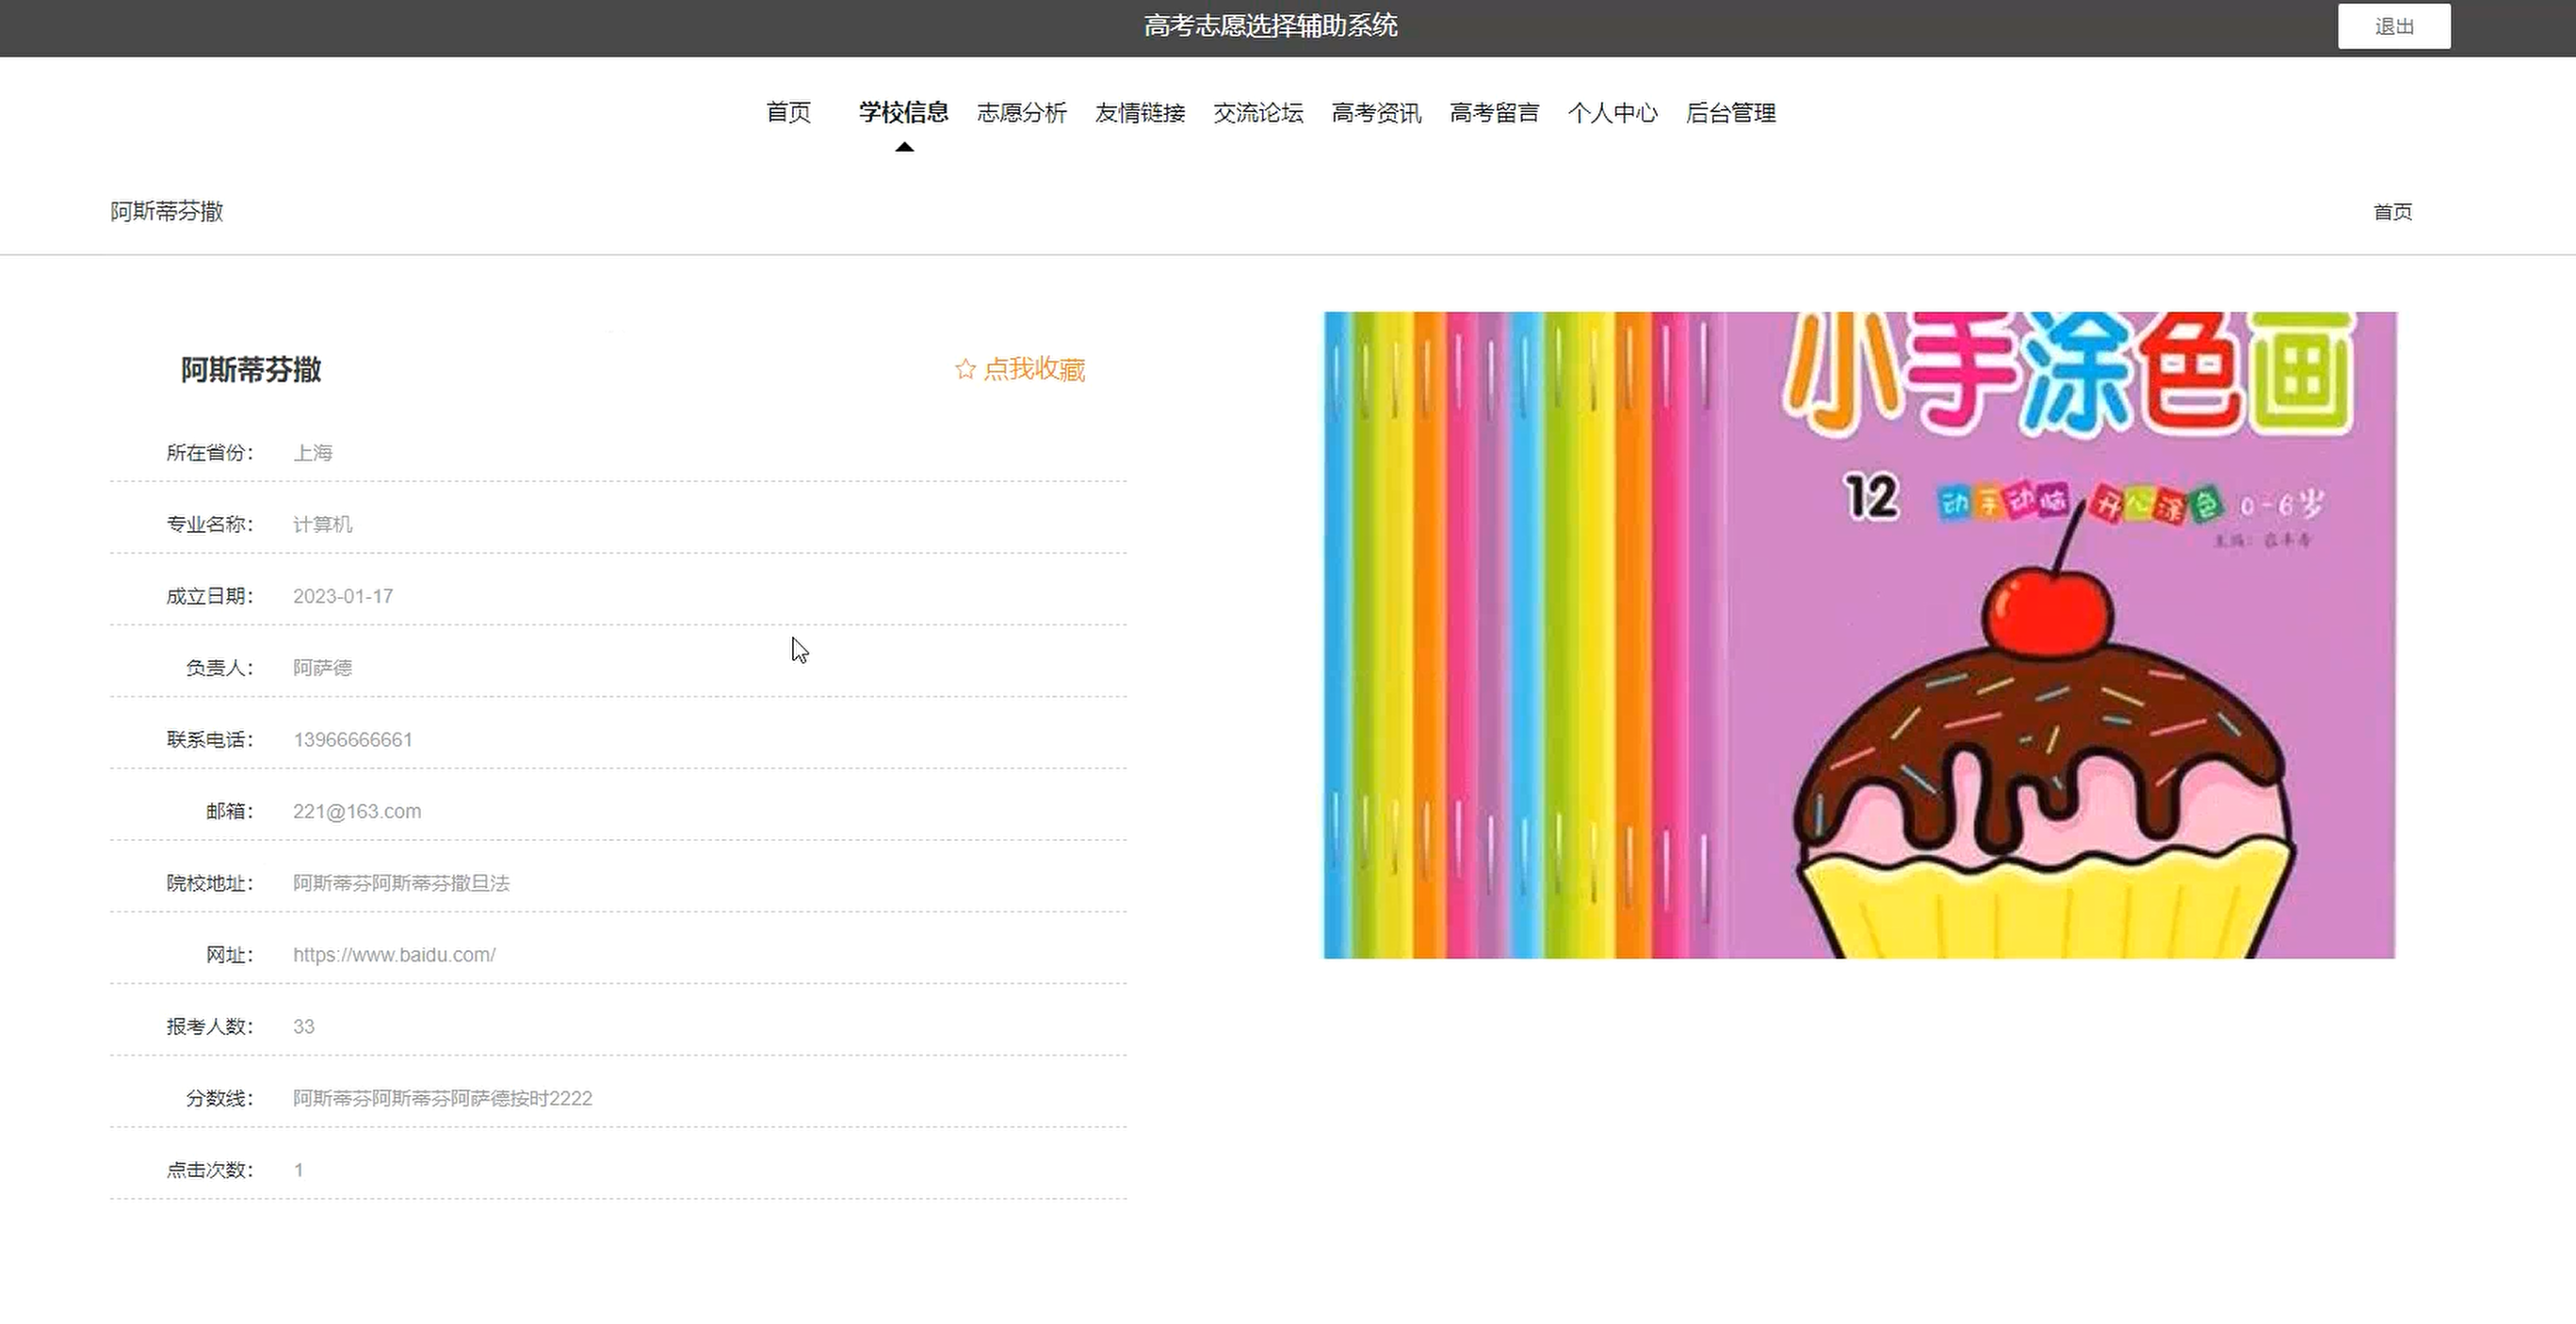Click the 点击次数 label
This screenshot has width=2576, height=1324.
point(209,1170)
